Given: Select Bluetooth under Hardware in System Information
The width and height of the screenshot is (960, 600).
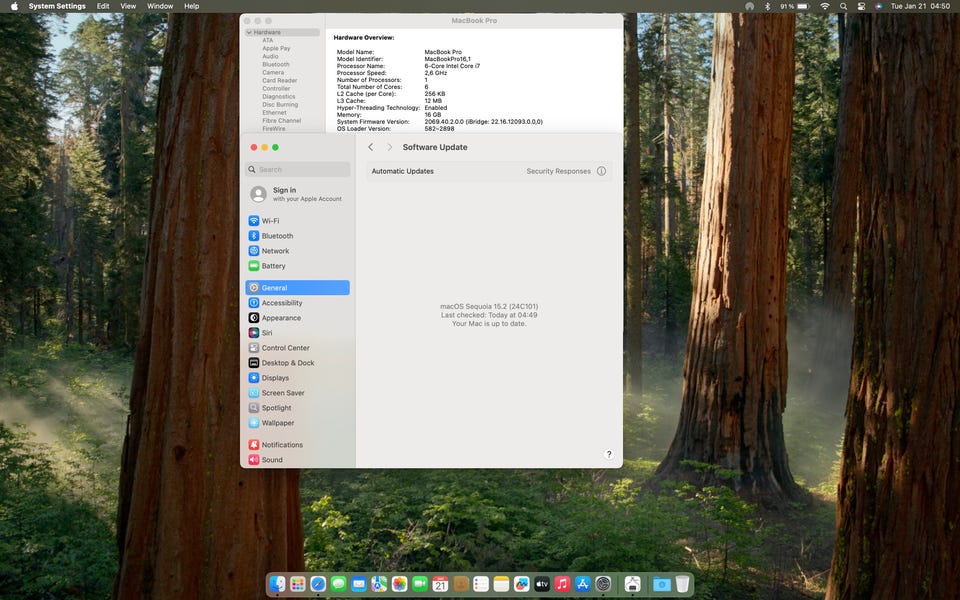Looking at the screenshot, I should [276, 64].
